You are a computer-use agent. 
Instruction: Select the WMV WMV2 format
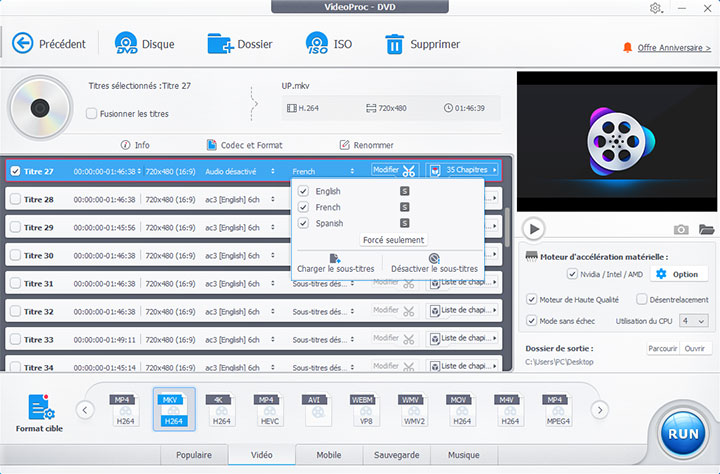tap(414, 409)
